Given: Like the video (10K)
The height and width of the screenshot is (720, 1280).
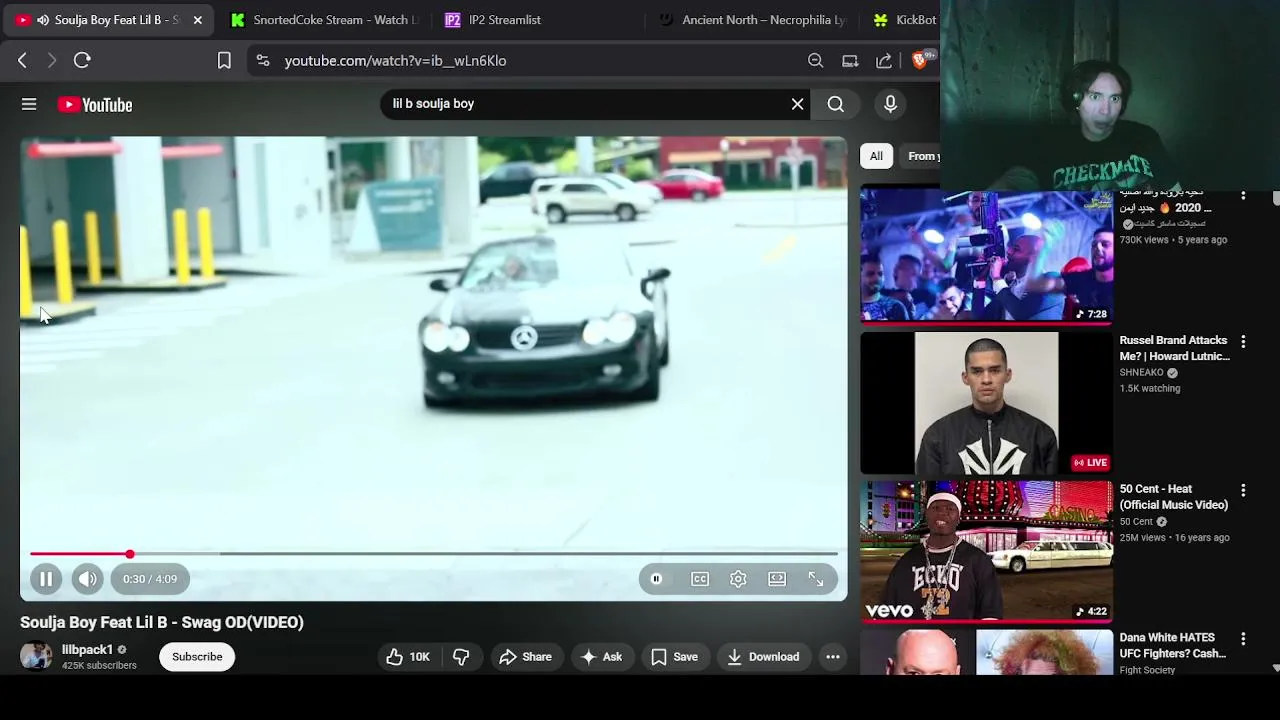Looking at the screenshot, I should point(408,657).
